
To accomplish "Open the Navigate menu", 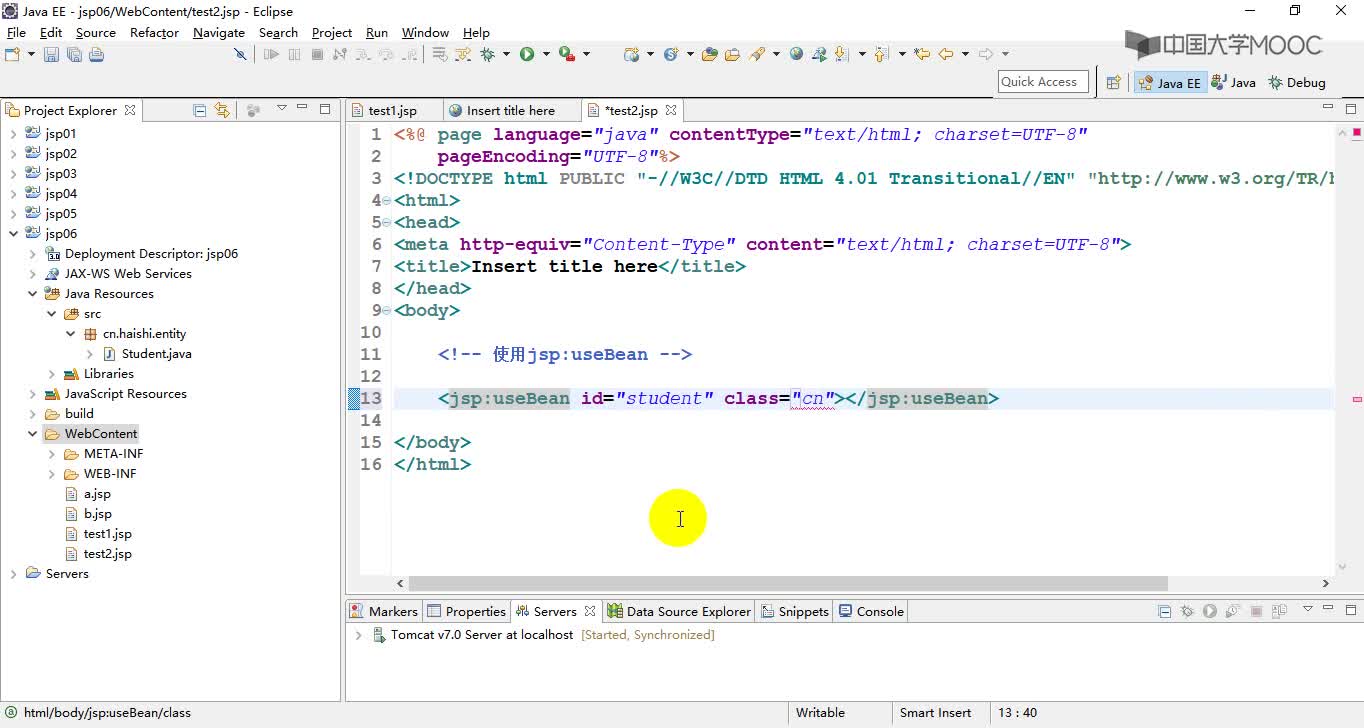I will (219, 33).
